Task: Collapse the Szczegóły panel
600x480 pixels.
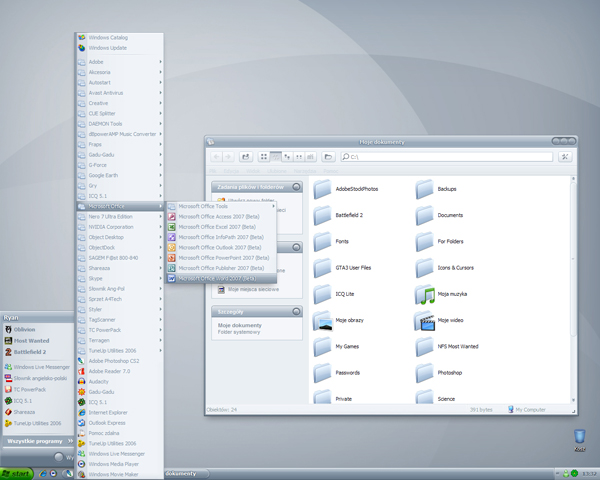Action: [296, 312]
